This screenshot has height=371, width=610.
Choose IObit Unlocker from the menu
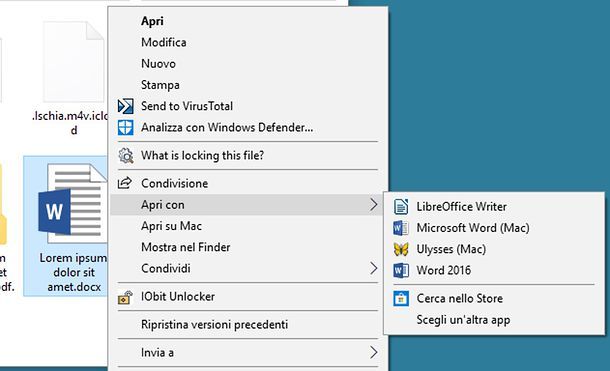(248, 297)
